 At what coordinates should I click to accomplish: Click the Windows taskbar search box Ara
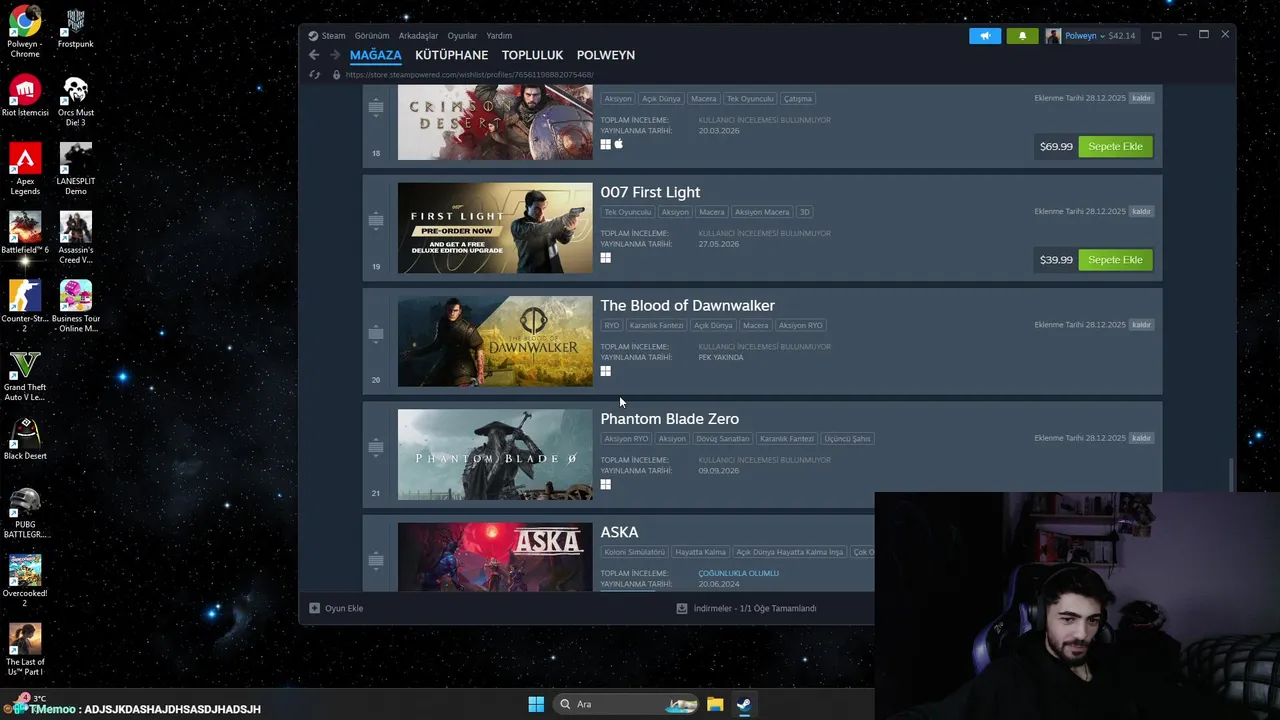tap(624, 704)
